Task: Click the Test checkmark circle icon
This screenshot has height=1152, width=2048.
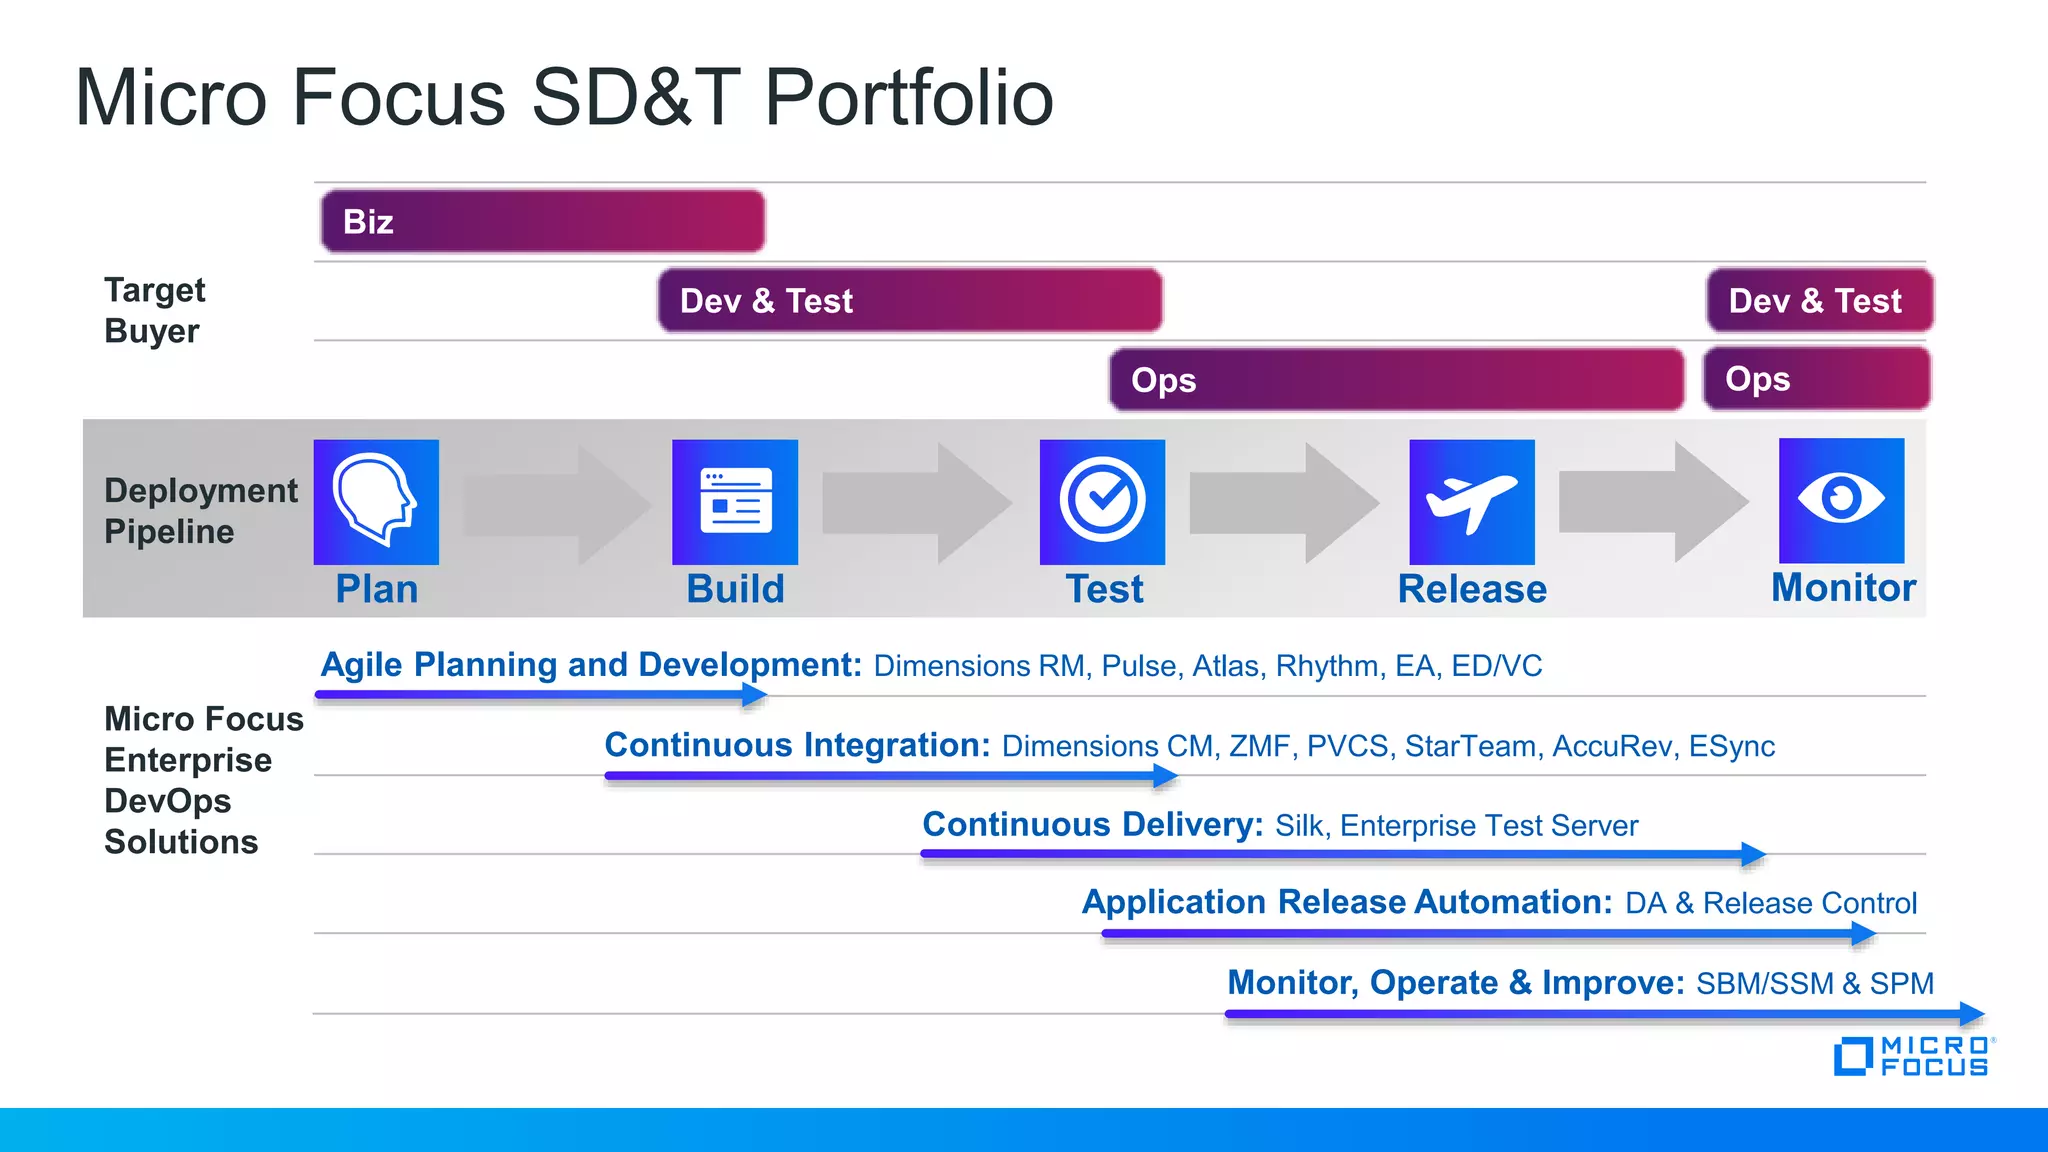Action: click(1102, 502)
